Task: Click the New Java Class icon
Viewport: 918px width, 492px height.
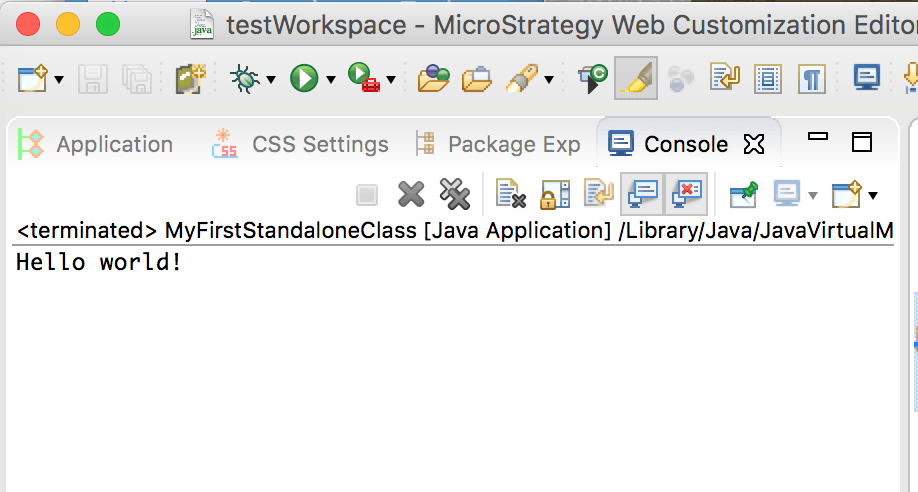Action: tap(190, 78)
